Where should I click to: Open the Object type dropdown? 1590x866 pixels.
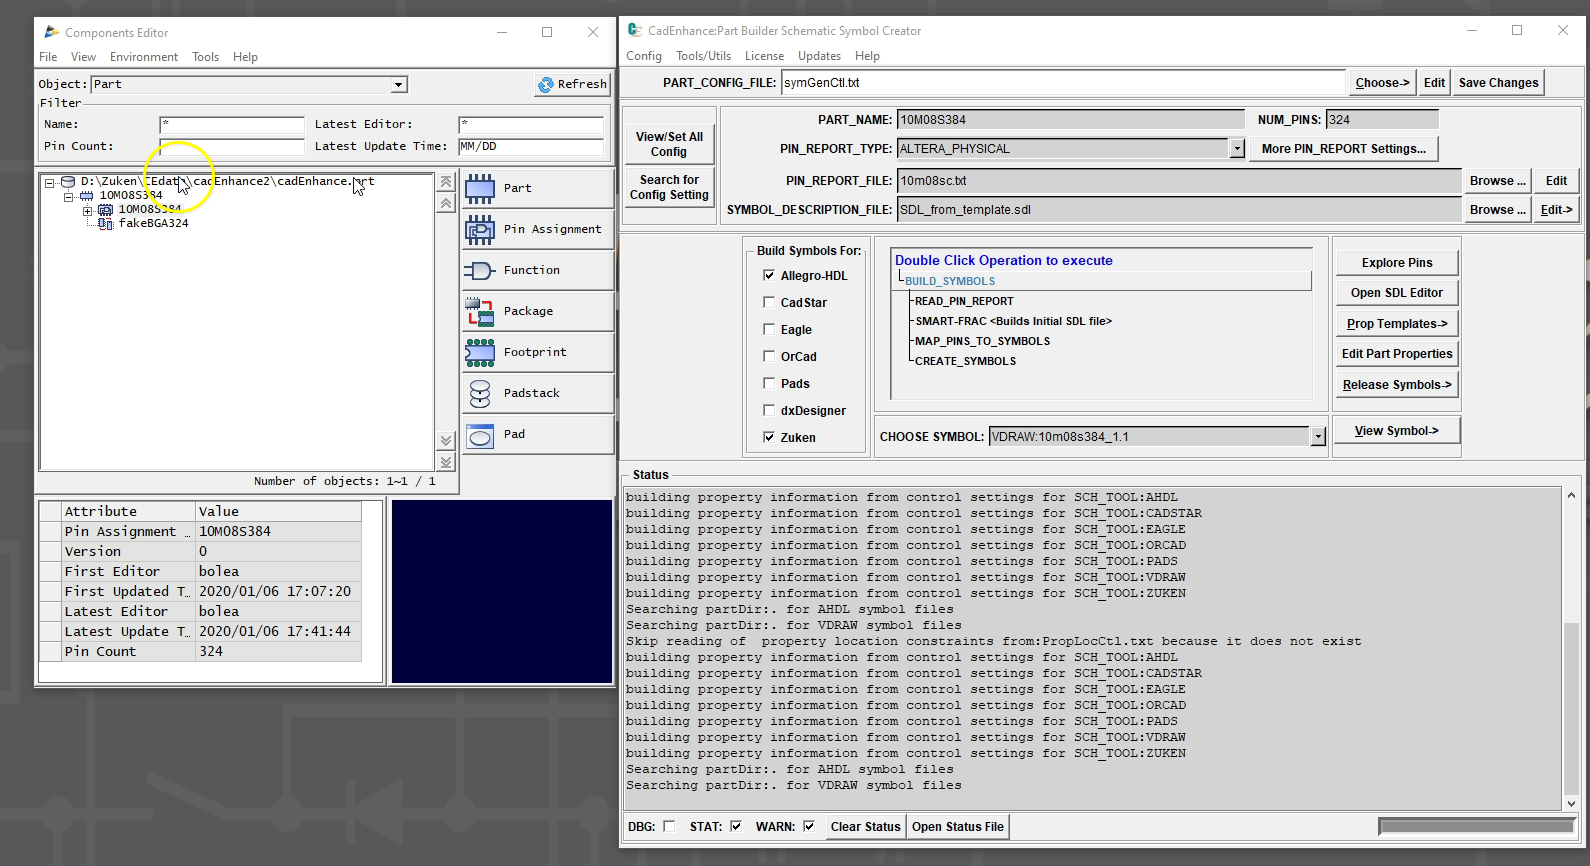click(x=399, y=85)
